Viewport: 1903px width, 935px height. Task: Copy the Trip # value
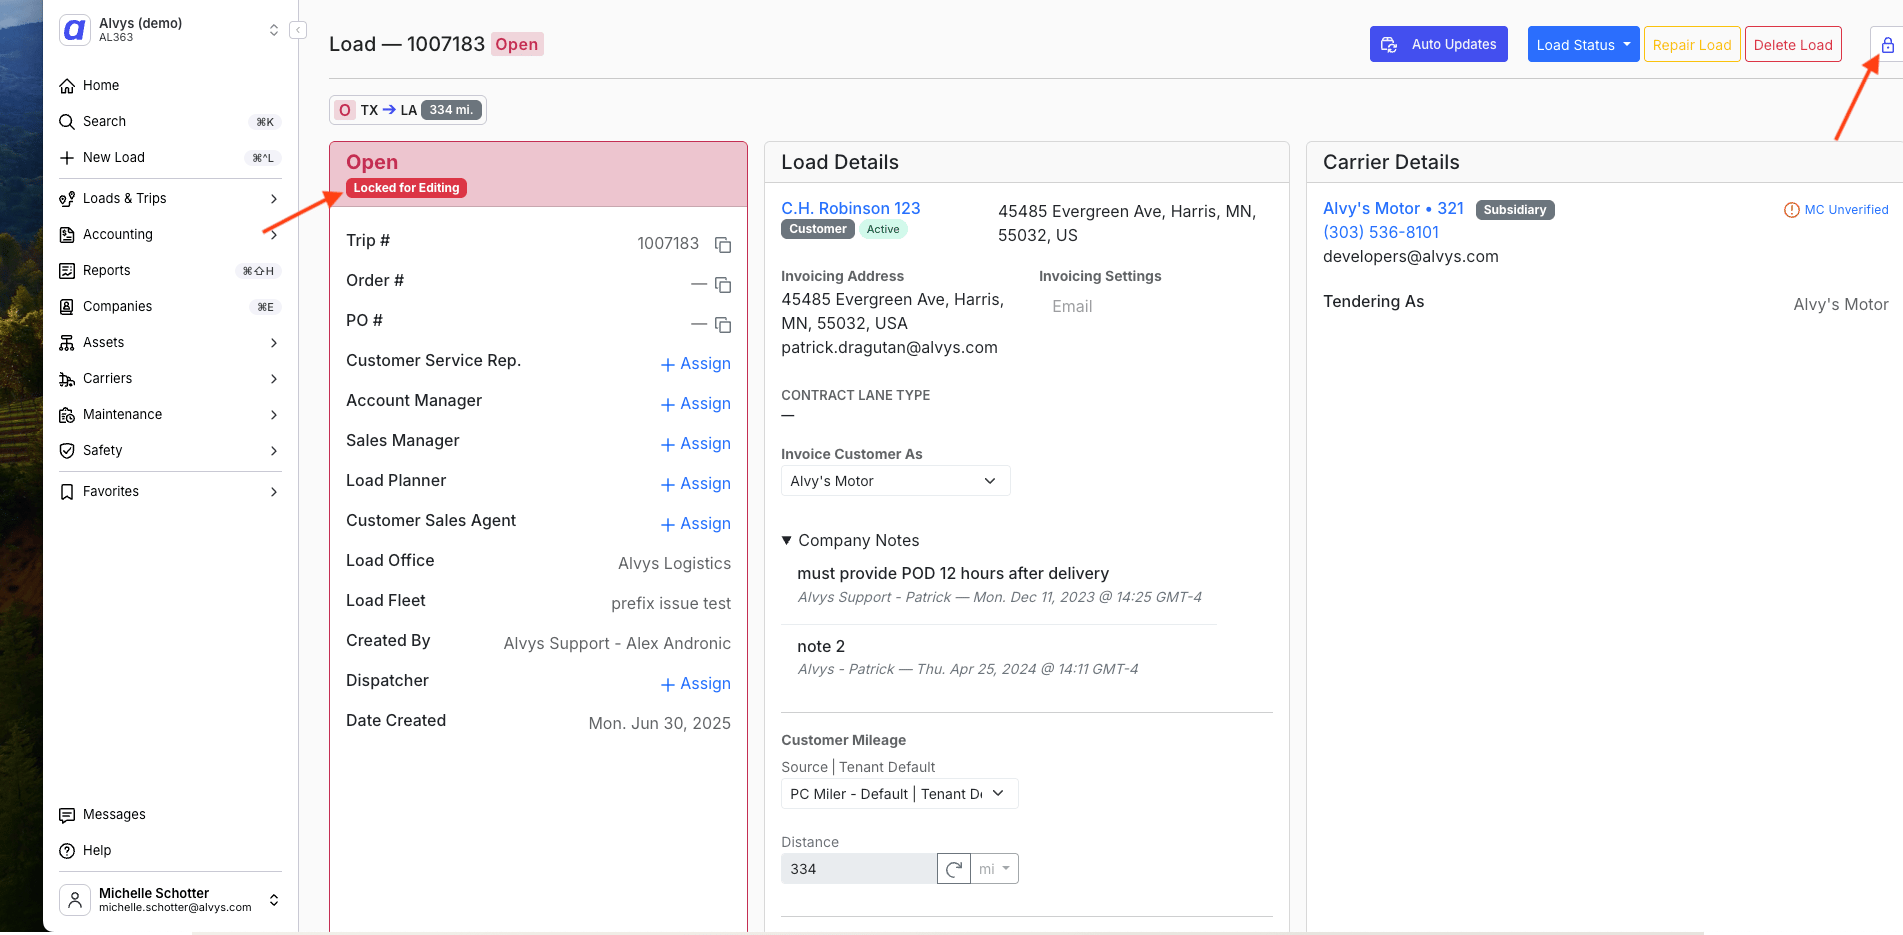pyautogui.click(x=723, y=245)
